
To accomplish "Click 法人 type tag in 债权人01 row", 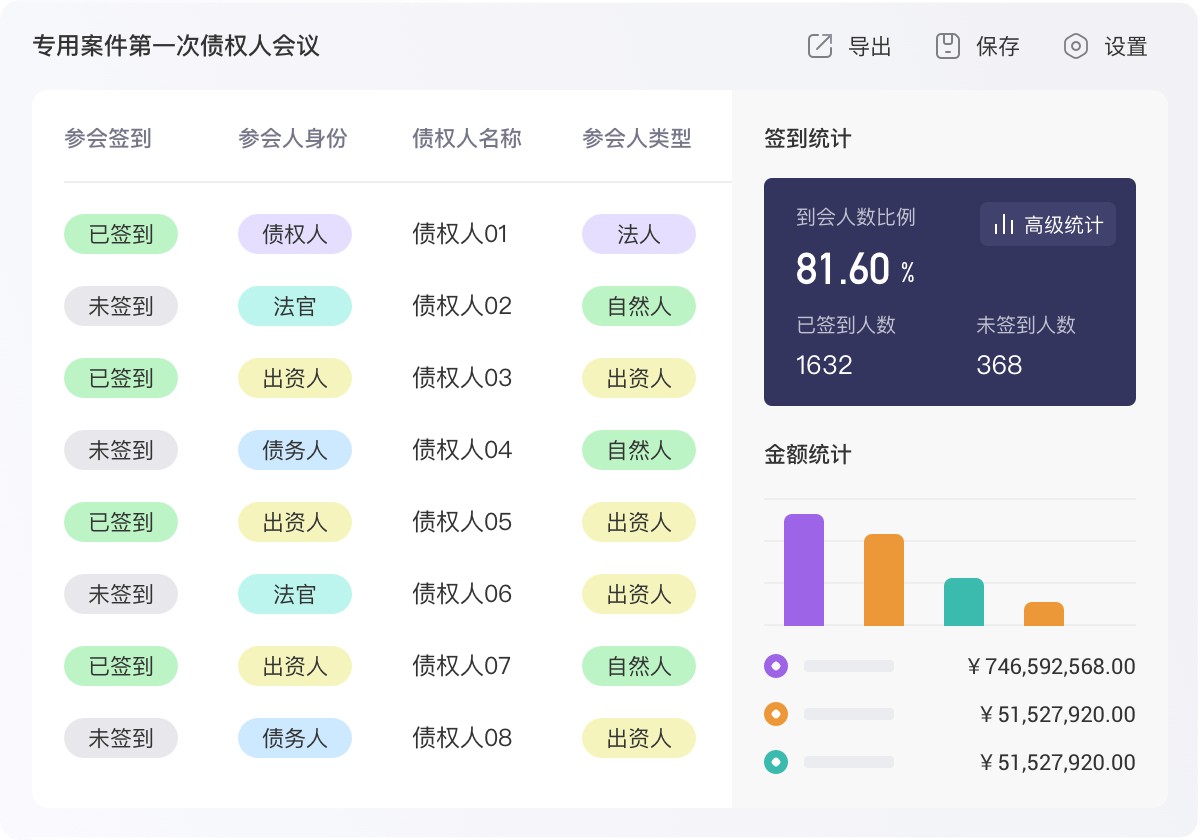I will click(639, 234).
